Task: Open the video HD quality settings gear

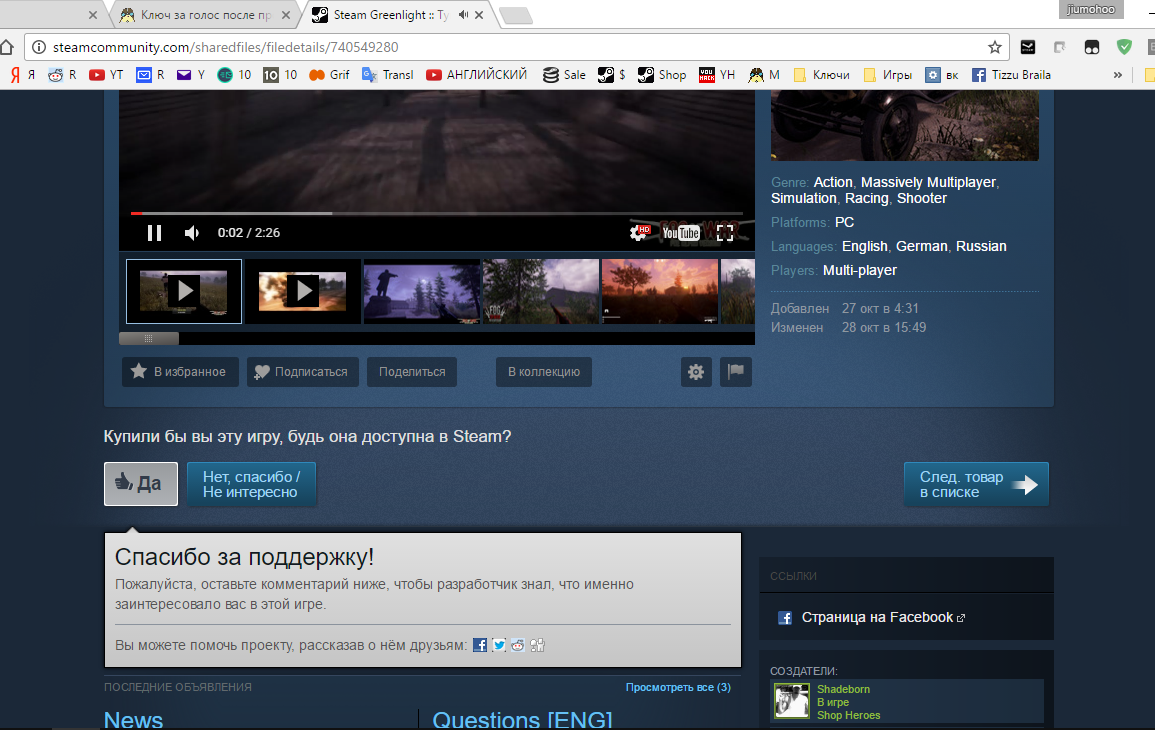Action: (x=639, y=233)
